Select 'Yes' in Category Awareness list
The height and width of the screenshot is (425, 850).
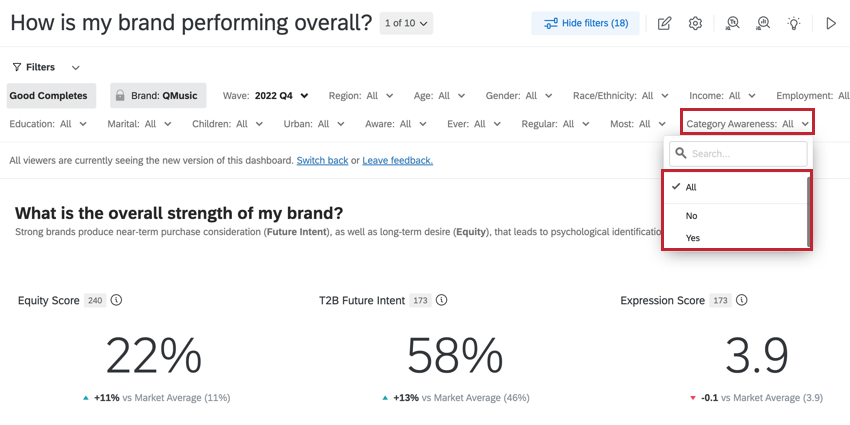[x=692, y=238]
